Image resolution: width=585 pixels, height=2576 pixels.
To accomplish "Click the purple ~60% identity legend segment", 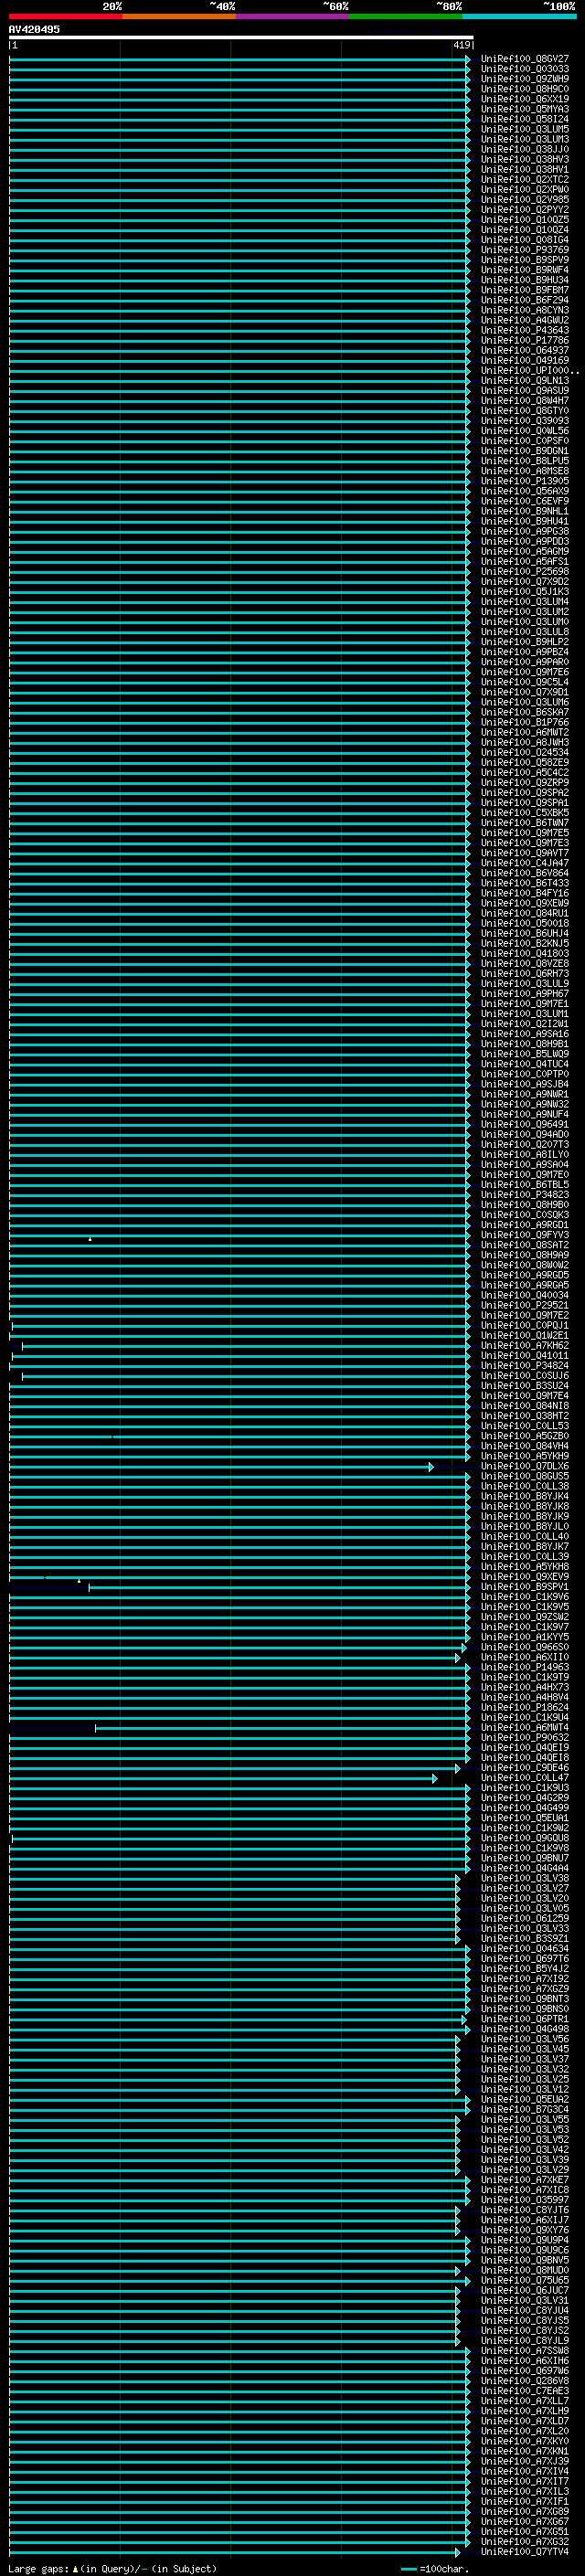I will [x=292, y=16].
